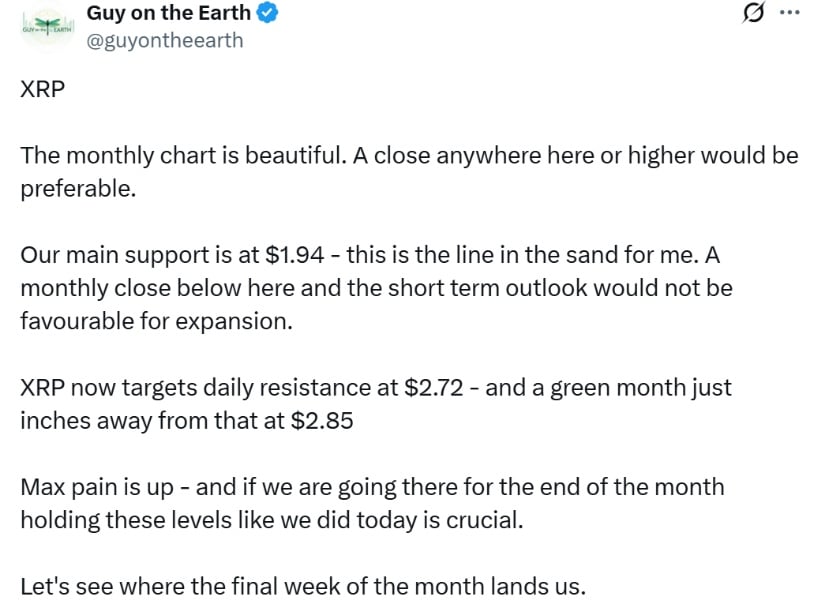825x604 pixels.
Task: Click the 'Guy on the Earth' display name
Action: [168, 13]
